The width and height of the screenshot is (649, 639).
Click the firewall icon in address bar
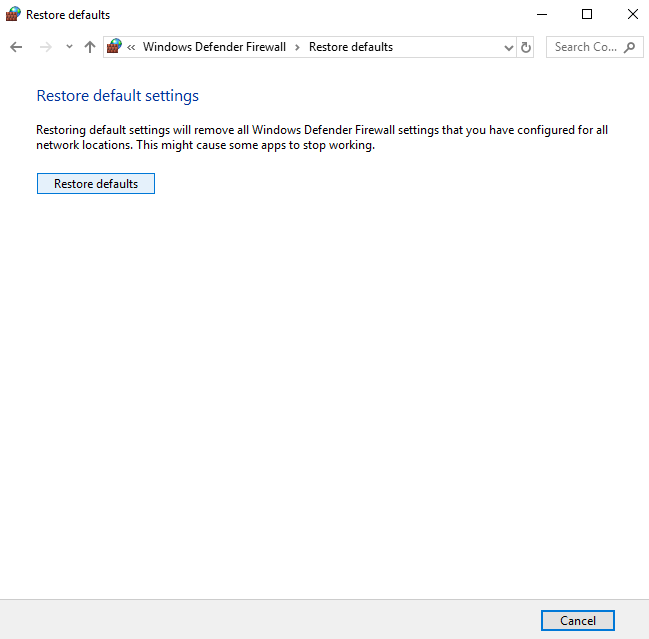click(114, 46)
